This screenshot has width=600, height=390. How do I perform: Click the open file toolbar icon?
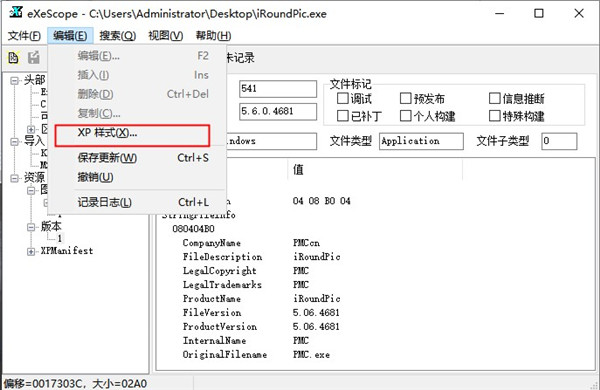tap(13, 58)
